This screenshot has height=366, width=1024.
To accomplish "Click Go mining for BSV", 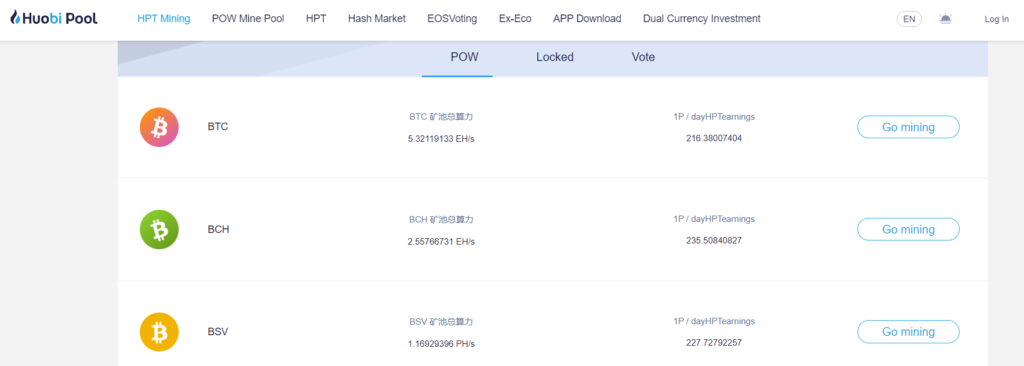I will point(908,332).
